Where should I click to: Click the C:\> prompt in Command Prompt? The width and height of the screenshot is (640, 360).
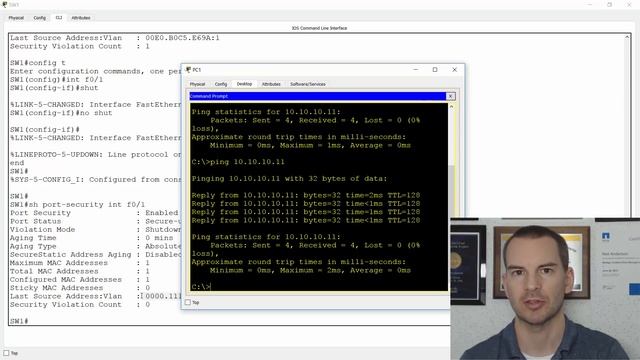tap(200, 287)
